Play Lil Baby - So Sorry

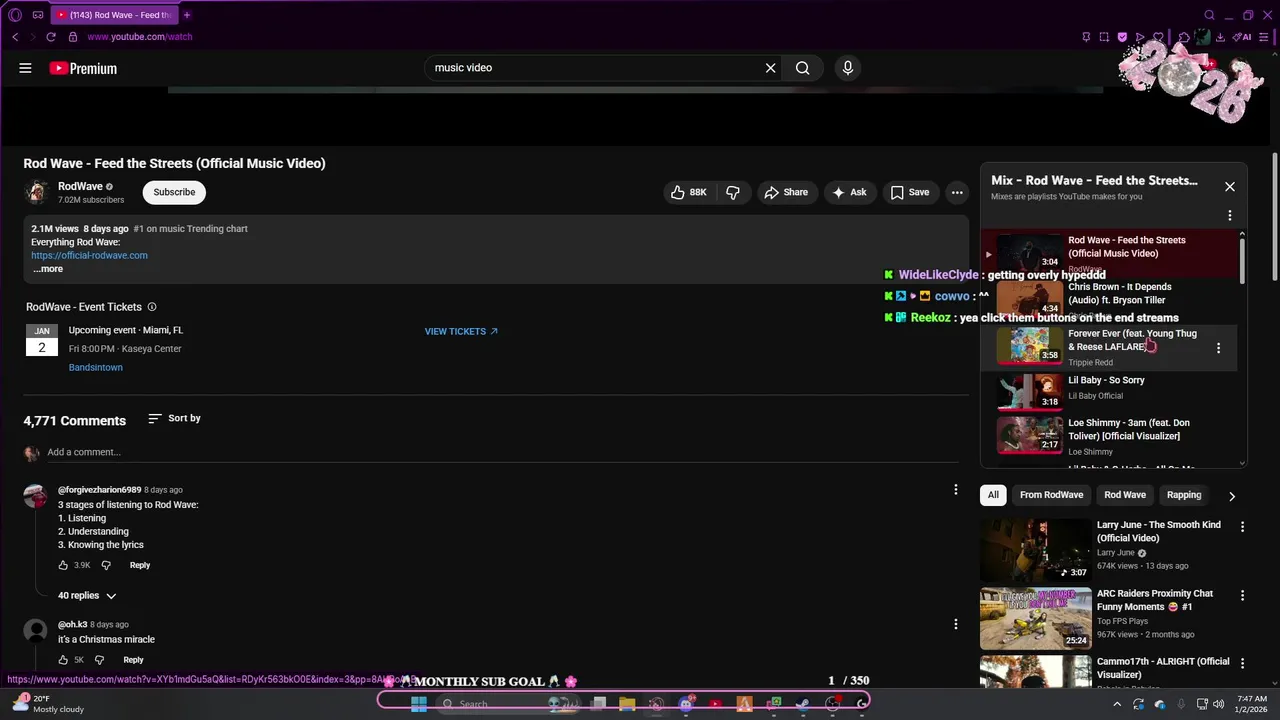[x=1108, y=390]
